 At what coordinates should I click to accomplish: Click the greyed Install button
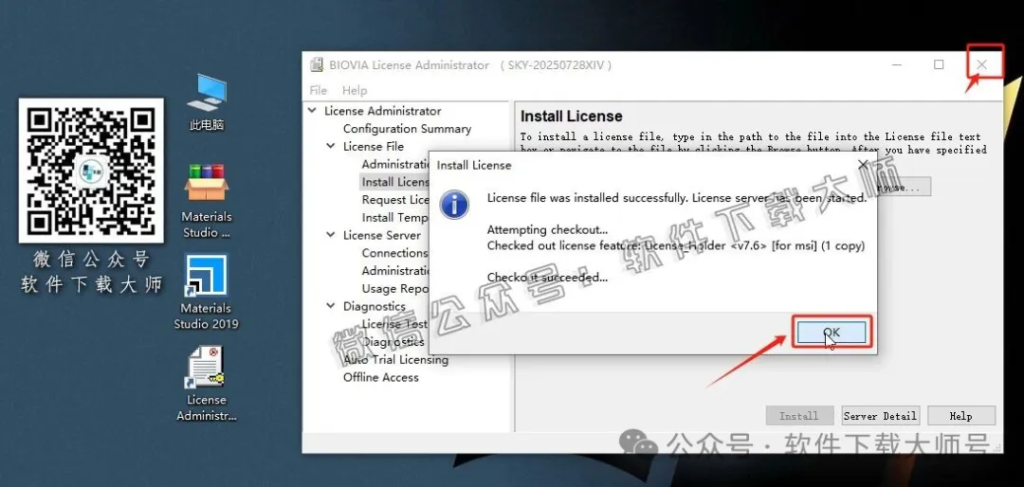[799, 416]
